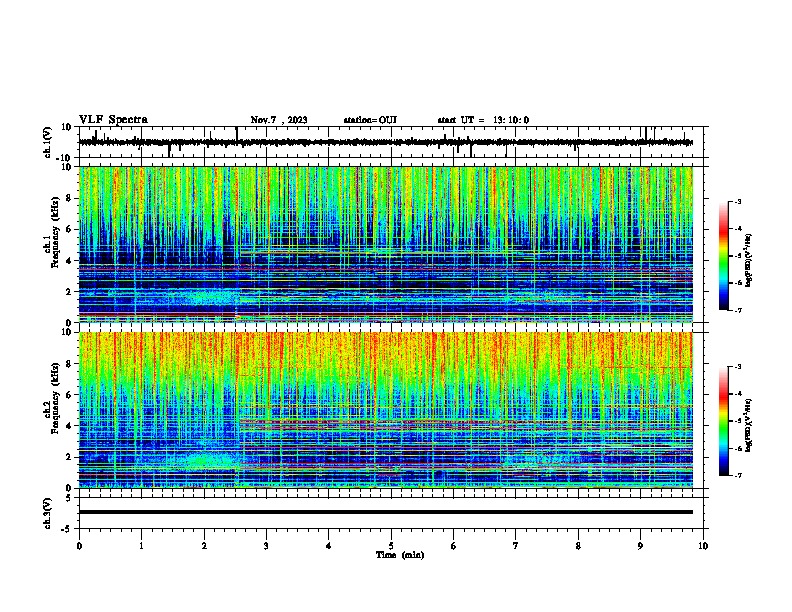Click the ch.2 "Frequency (kHz)" axis label
792x612 pixels.
(55, 398)
